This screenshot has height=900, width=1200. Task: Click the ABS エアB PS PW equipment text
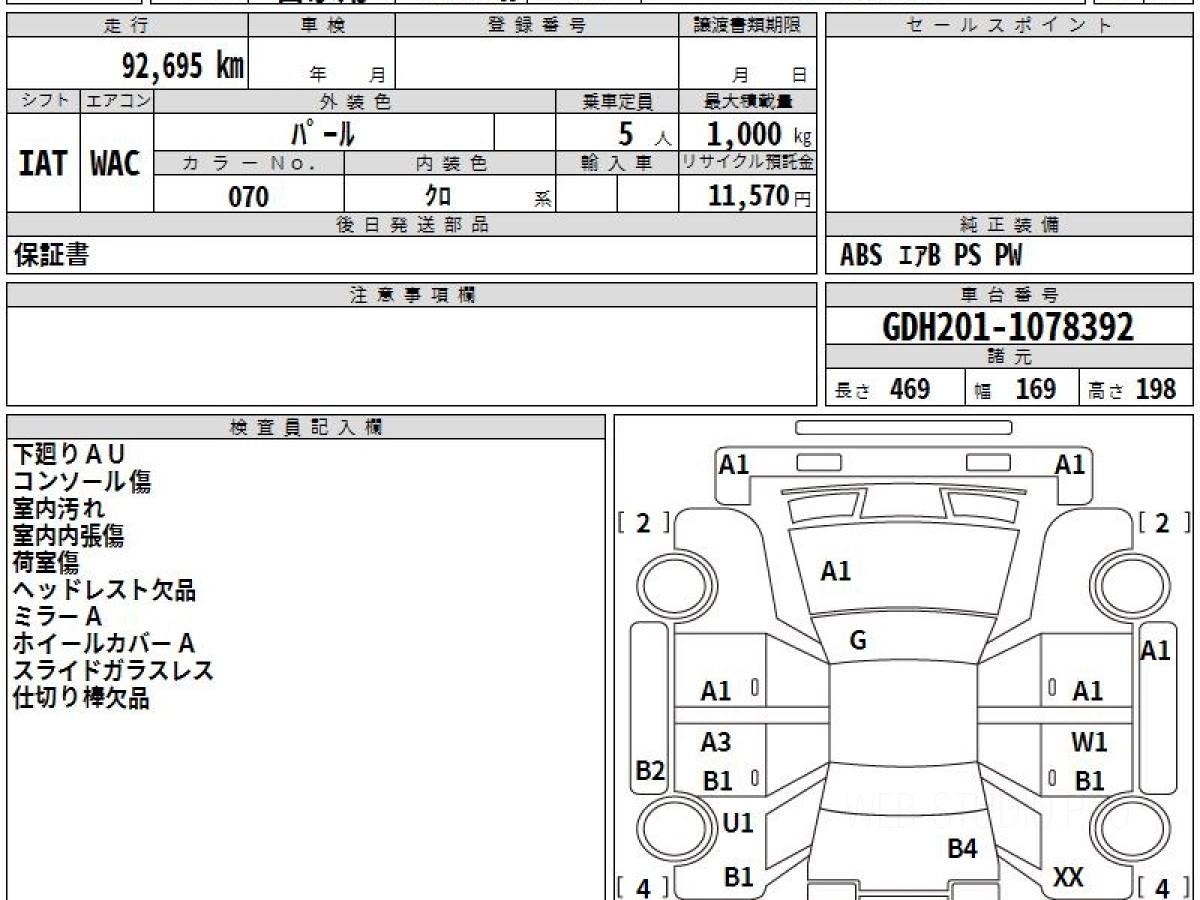click(931, 256)
